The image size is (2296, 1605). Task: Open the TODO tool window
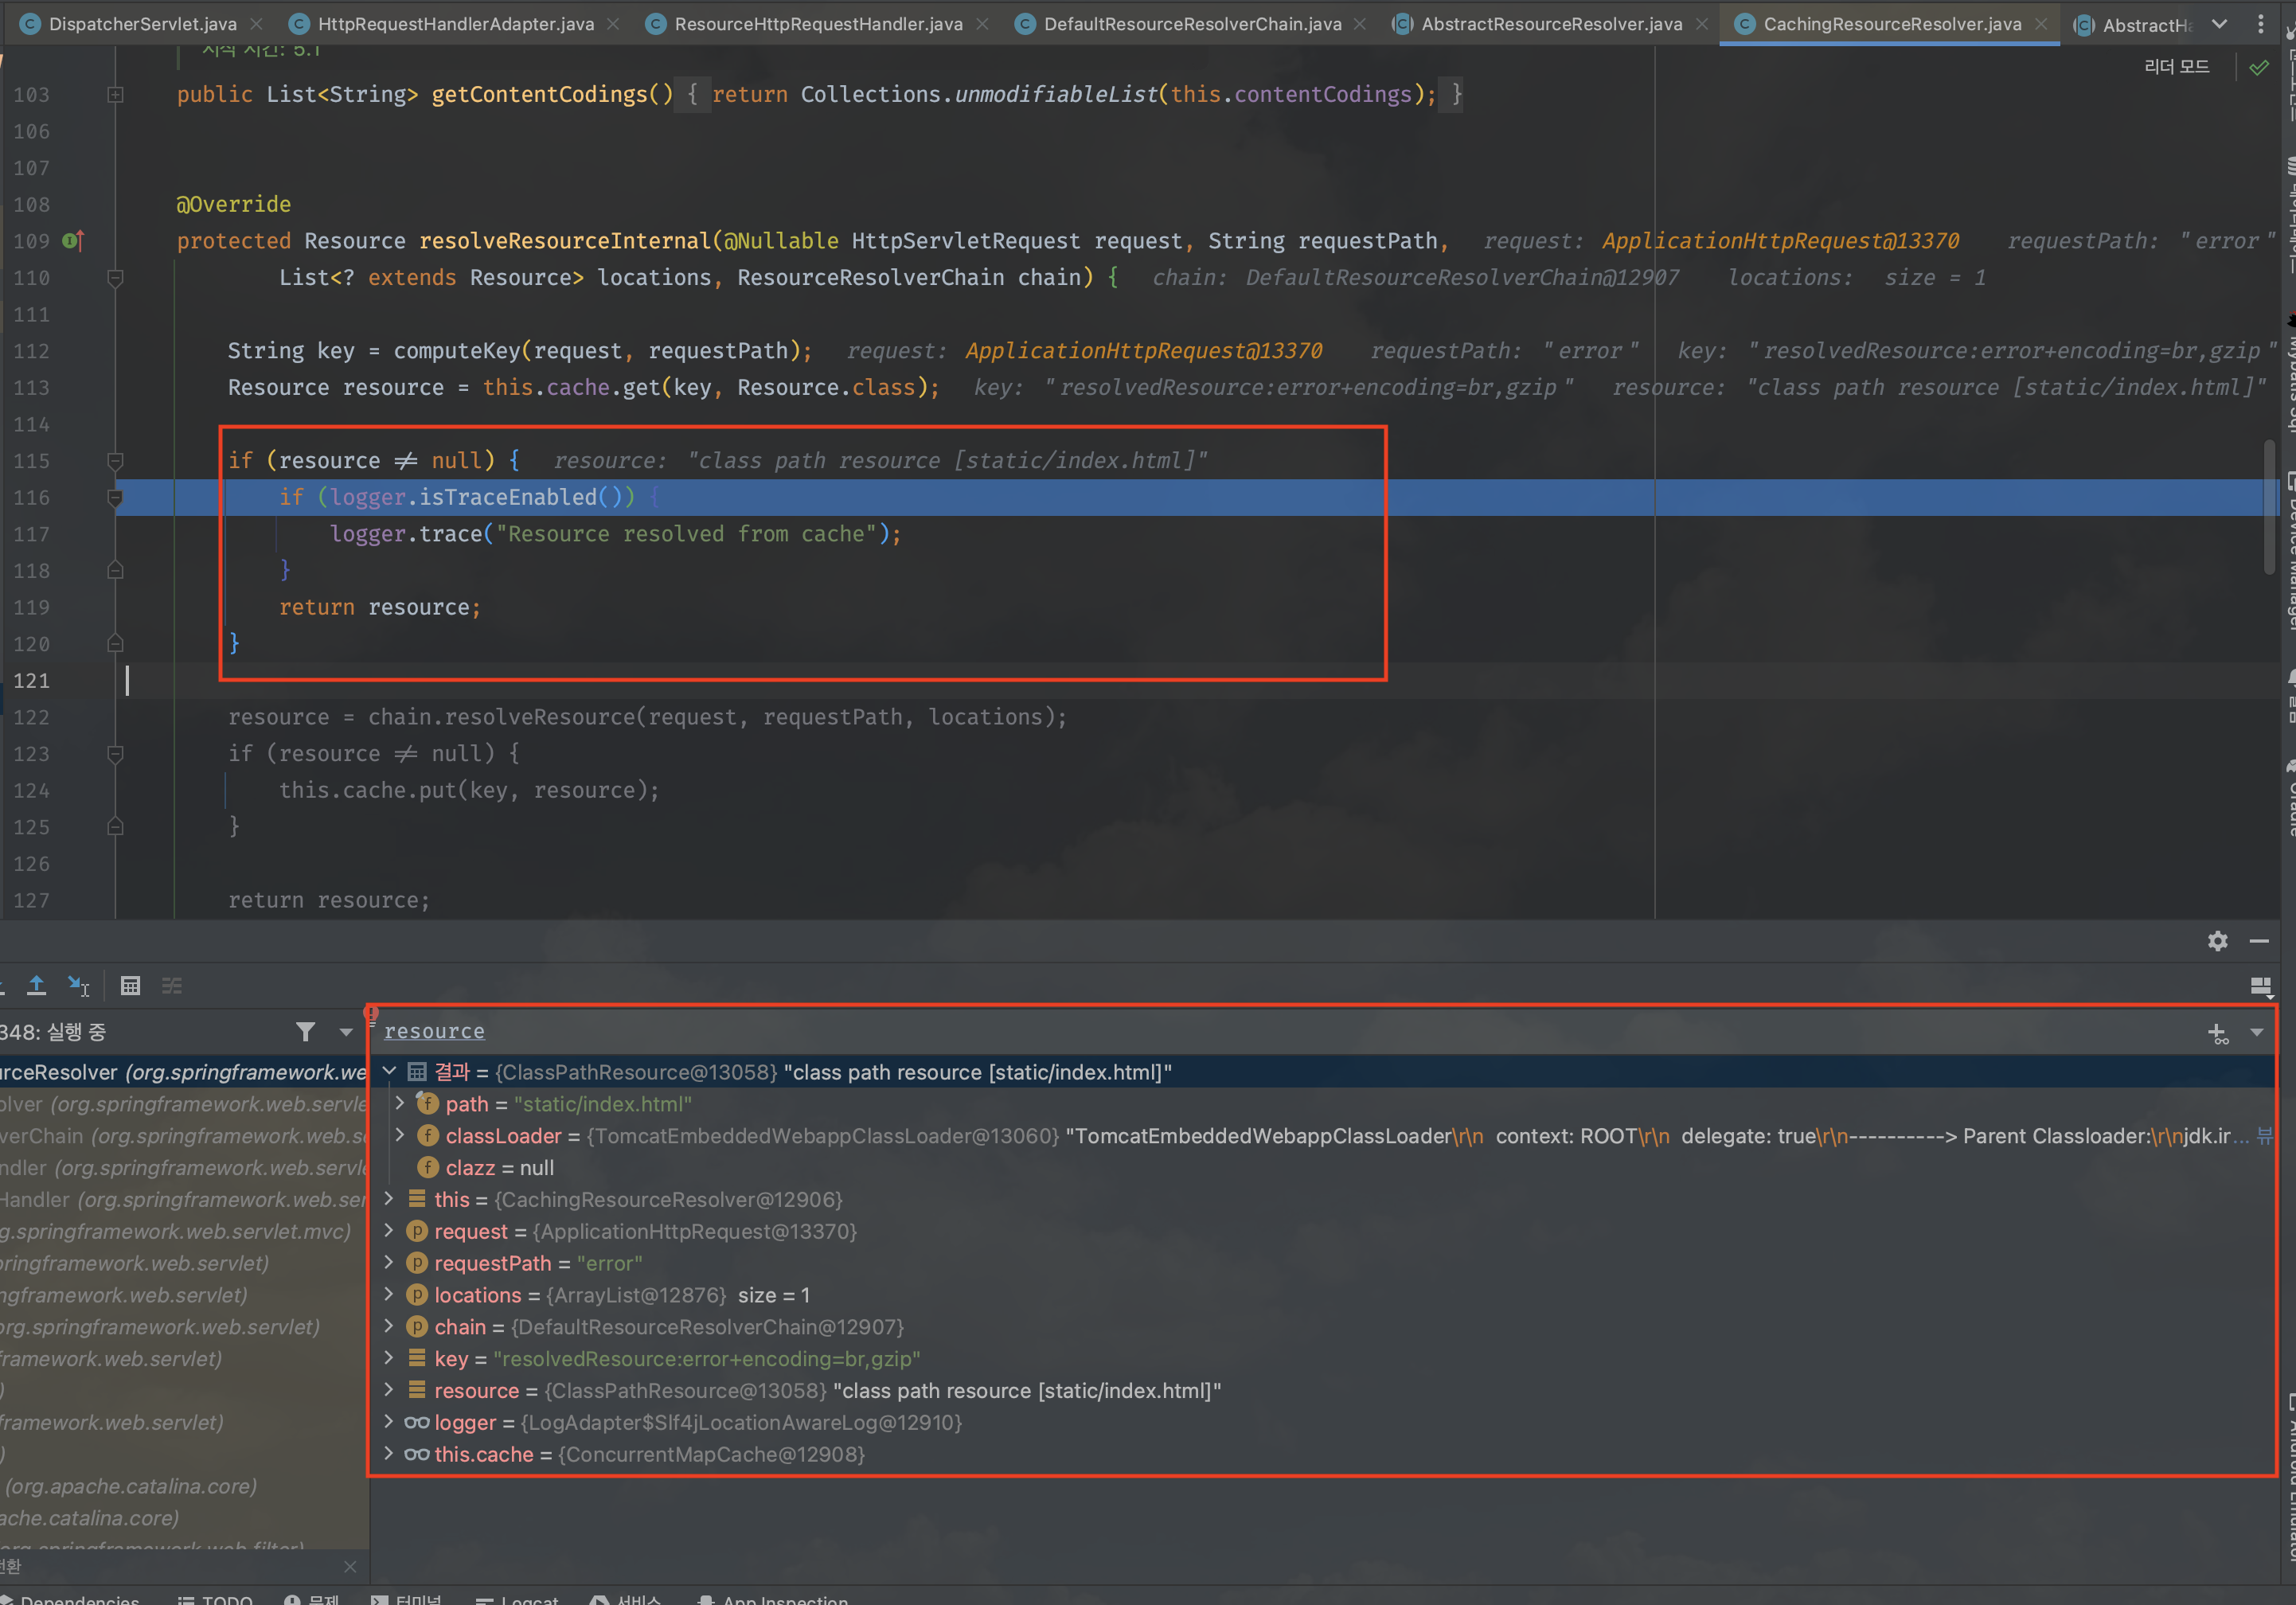click(x=226, y=1598)
